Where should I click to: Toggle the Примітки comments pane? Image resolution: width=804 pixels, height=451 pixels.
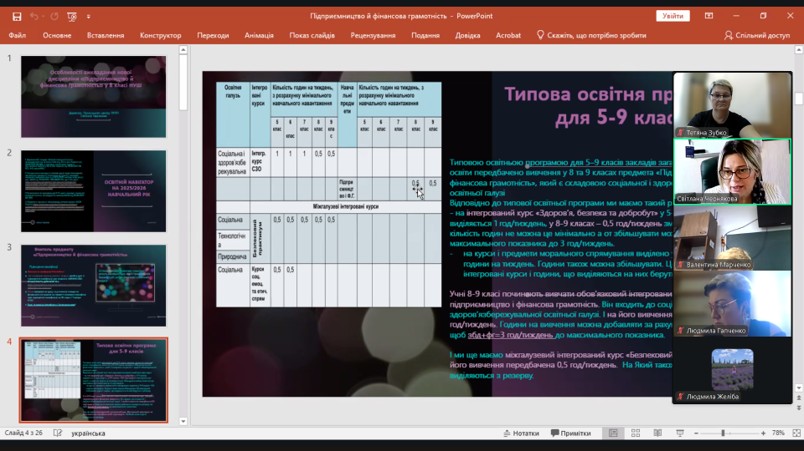(570, 433)
